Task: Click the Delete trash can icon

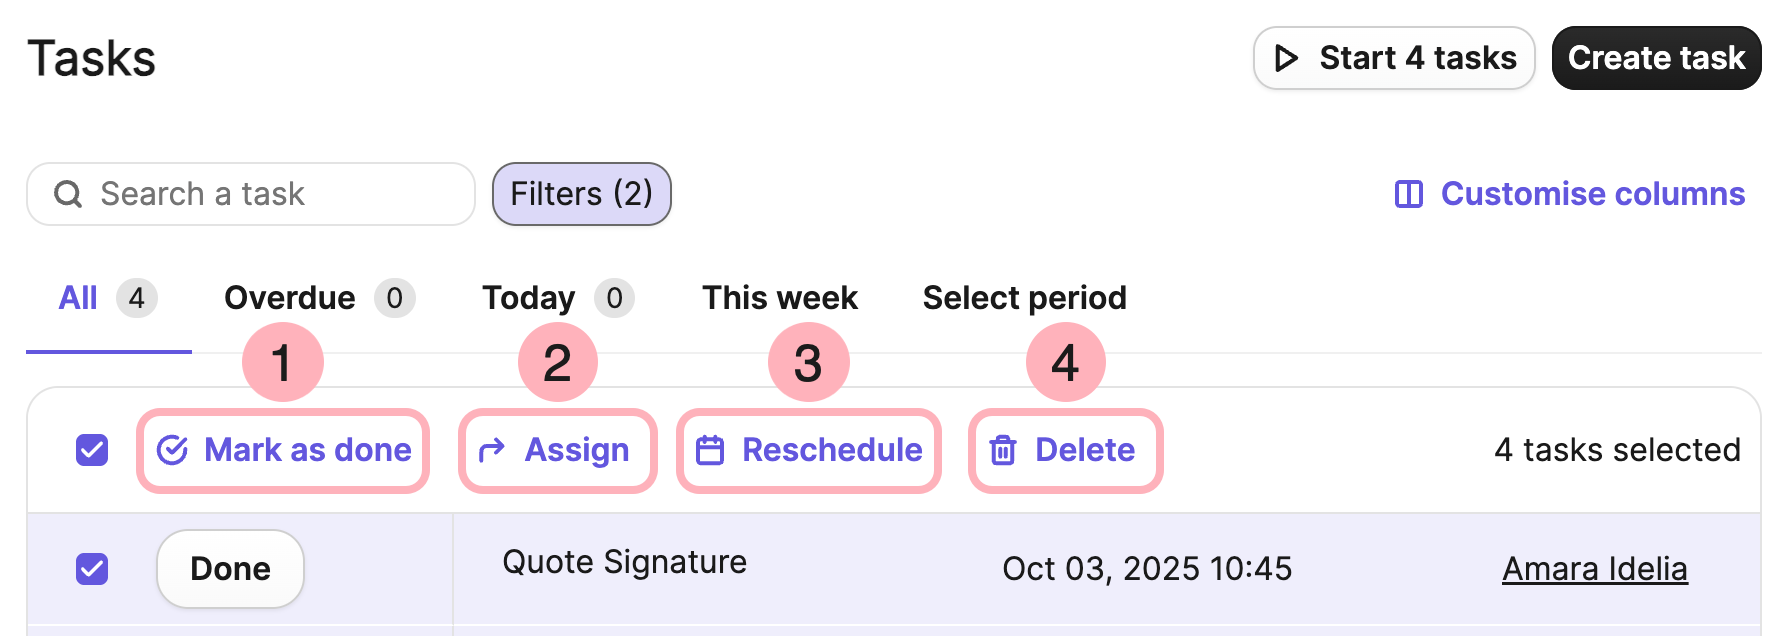Action: [x=1001, y=450]
